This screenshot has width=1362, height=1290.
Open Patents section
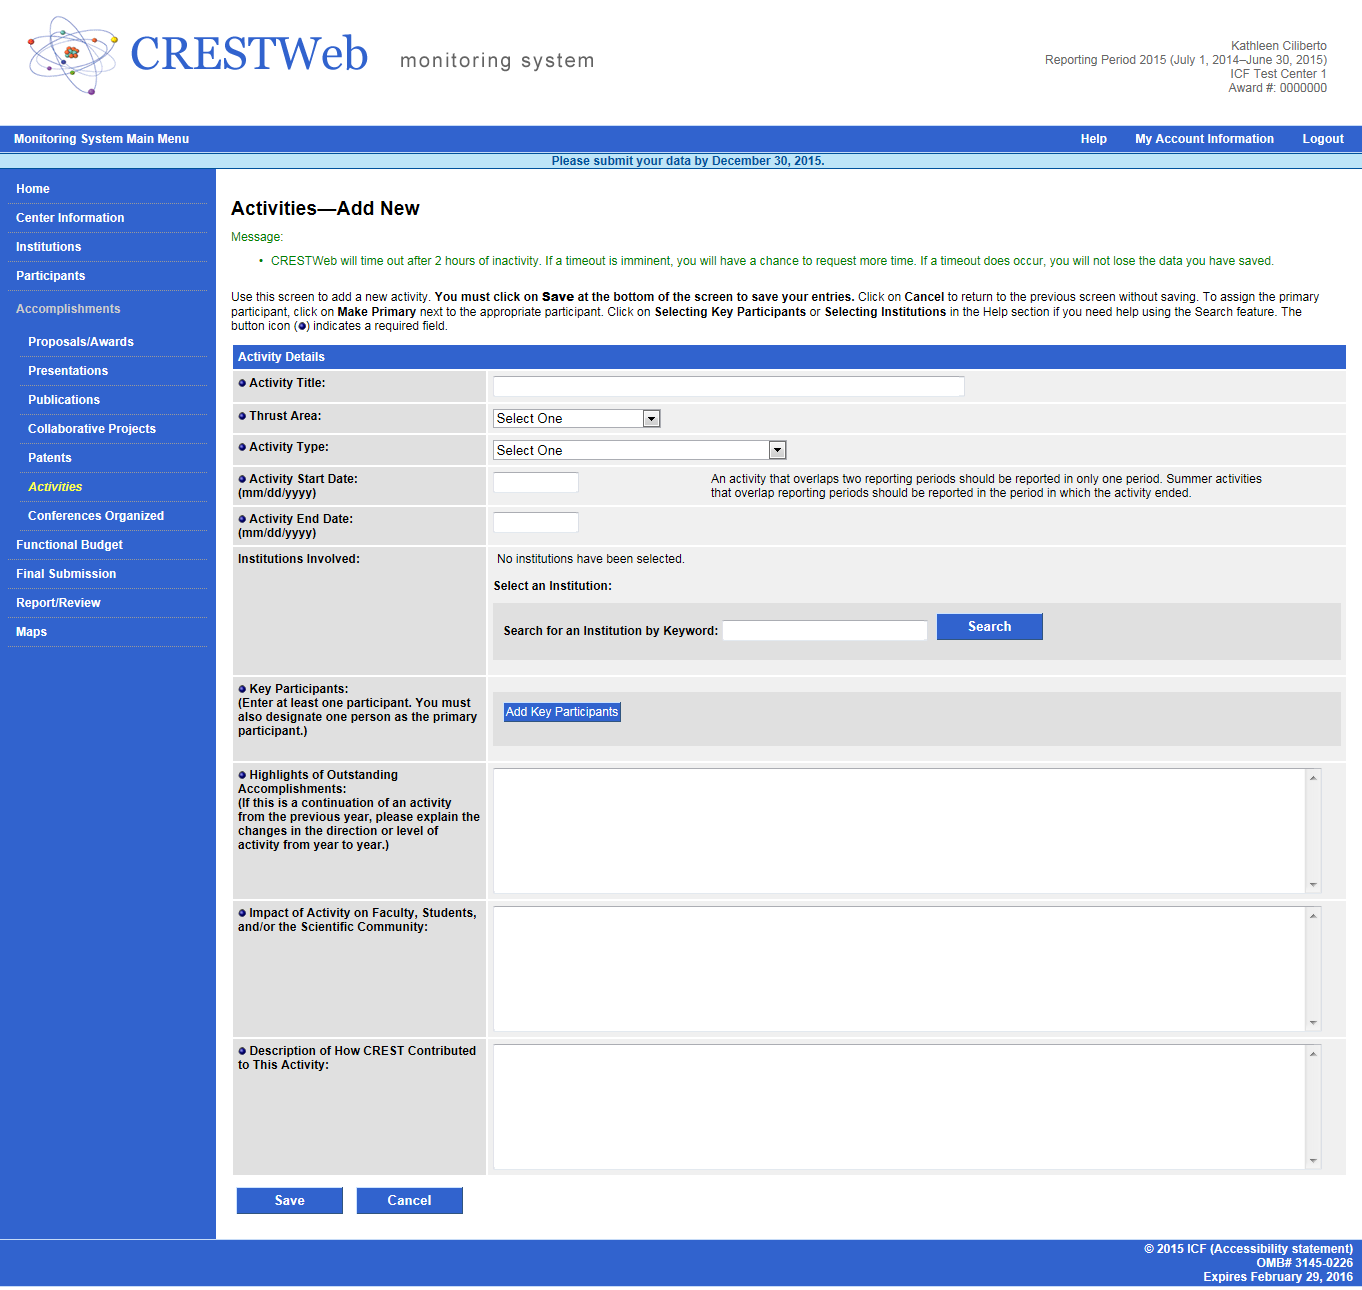point(50,458)
